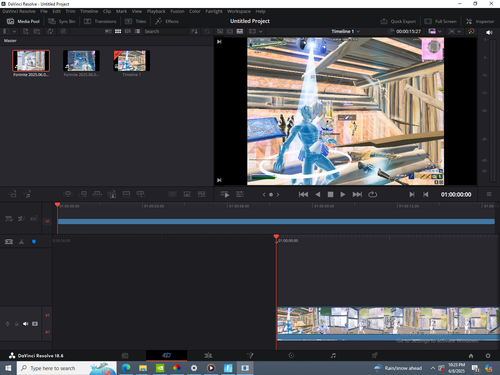Click the fast review icon
500x375 pixels.
pyautogui.click(x=225, y=194)
